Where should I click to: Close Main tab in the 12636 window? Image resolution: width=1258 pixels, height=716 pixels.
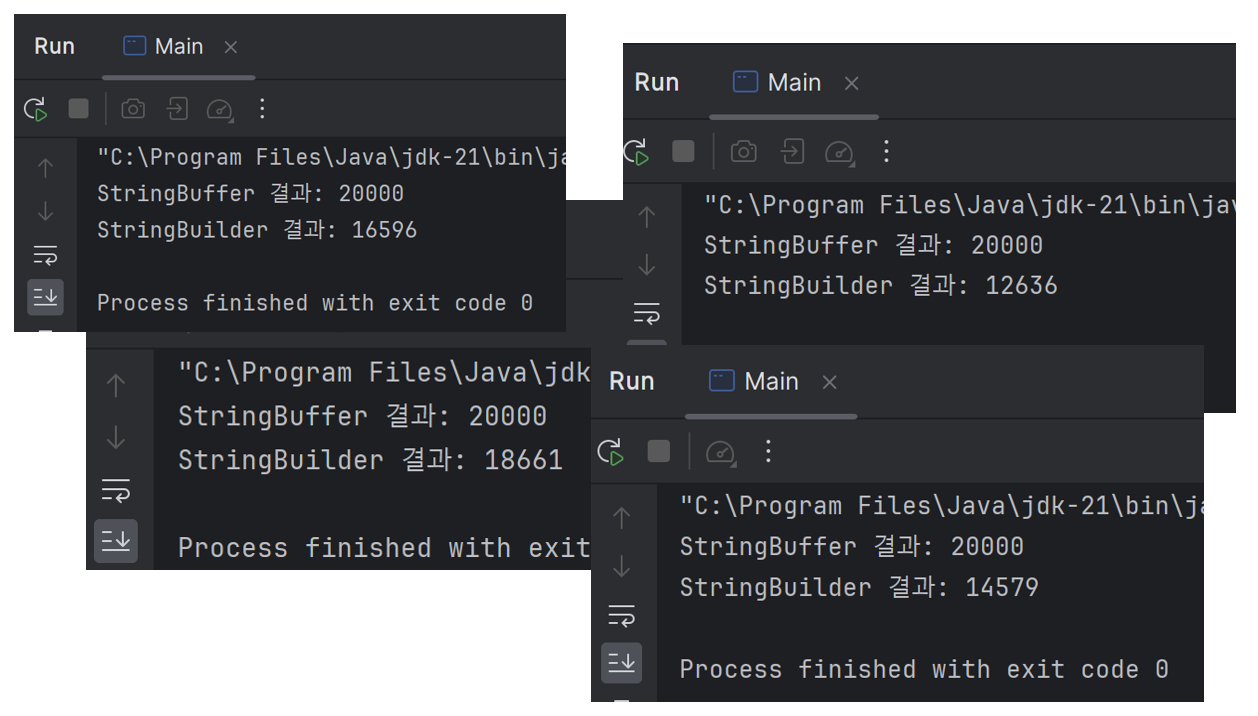coord(852,84)
